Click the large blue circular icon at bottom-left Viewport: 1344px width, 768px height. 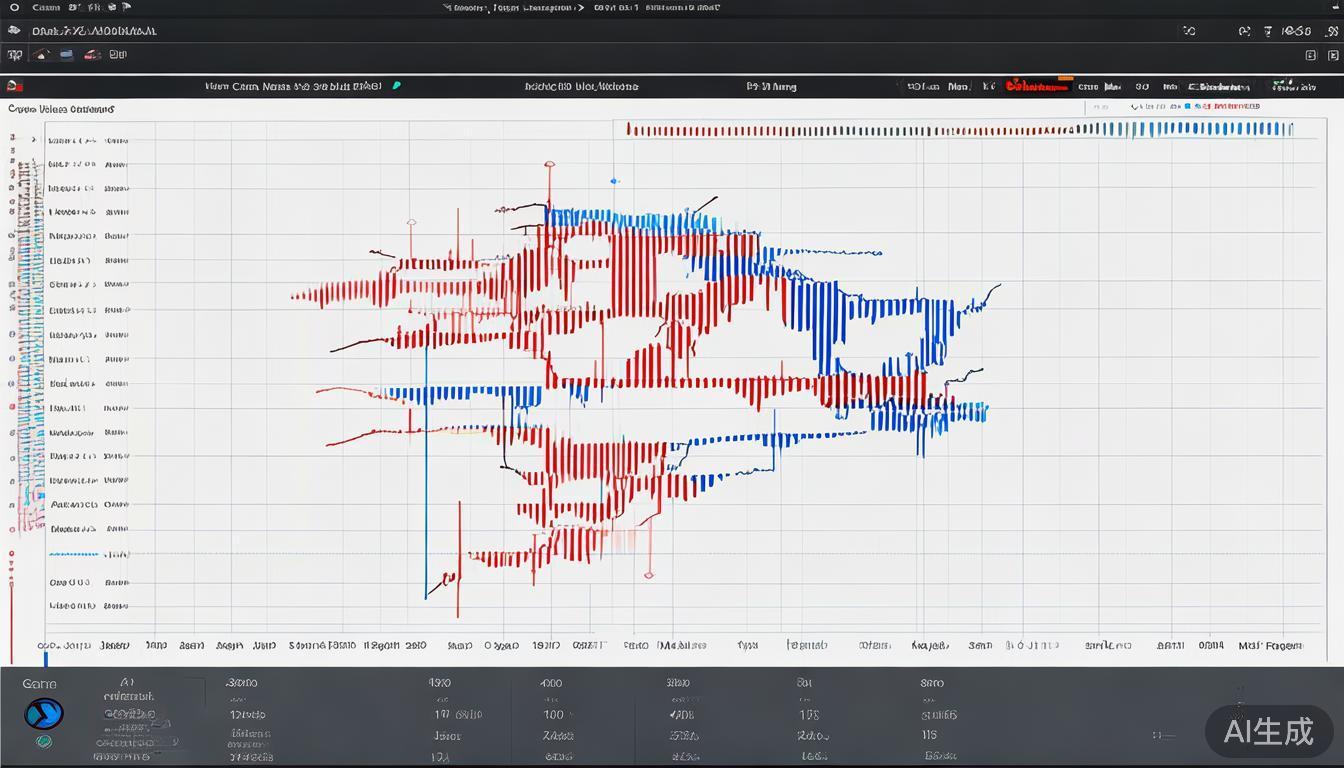coord(43,714)
